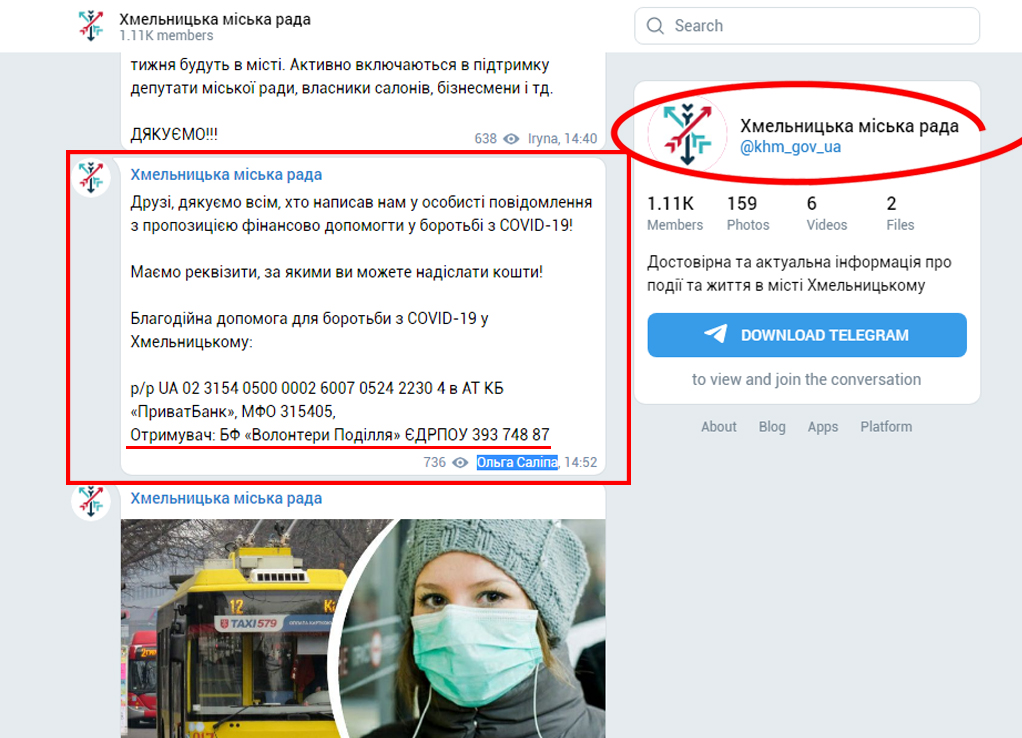Viewport: 1022px width, 738px height.
Task: Click the DOWNLOAD TELEGRAM button
Action: pos(807,335)
